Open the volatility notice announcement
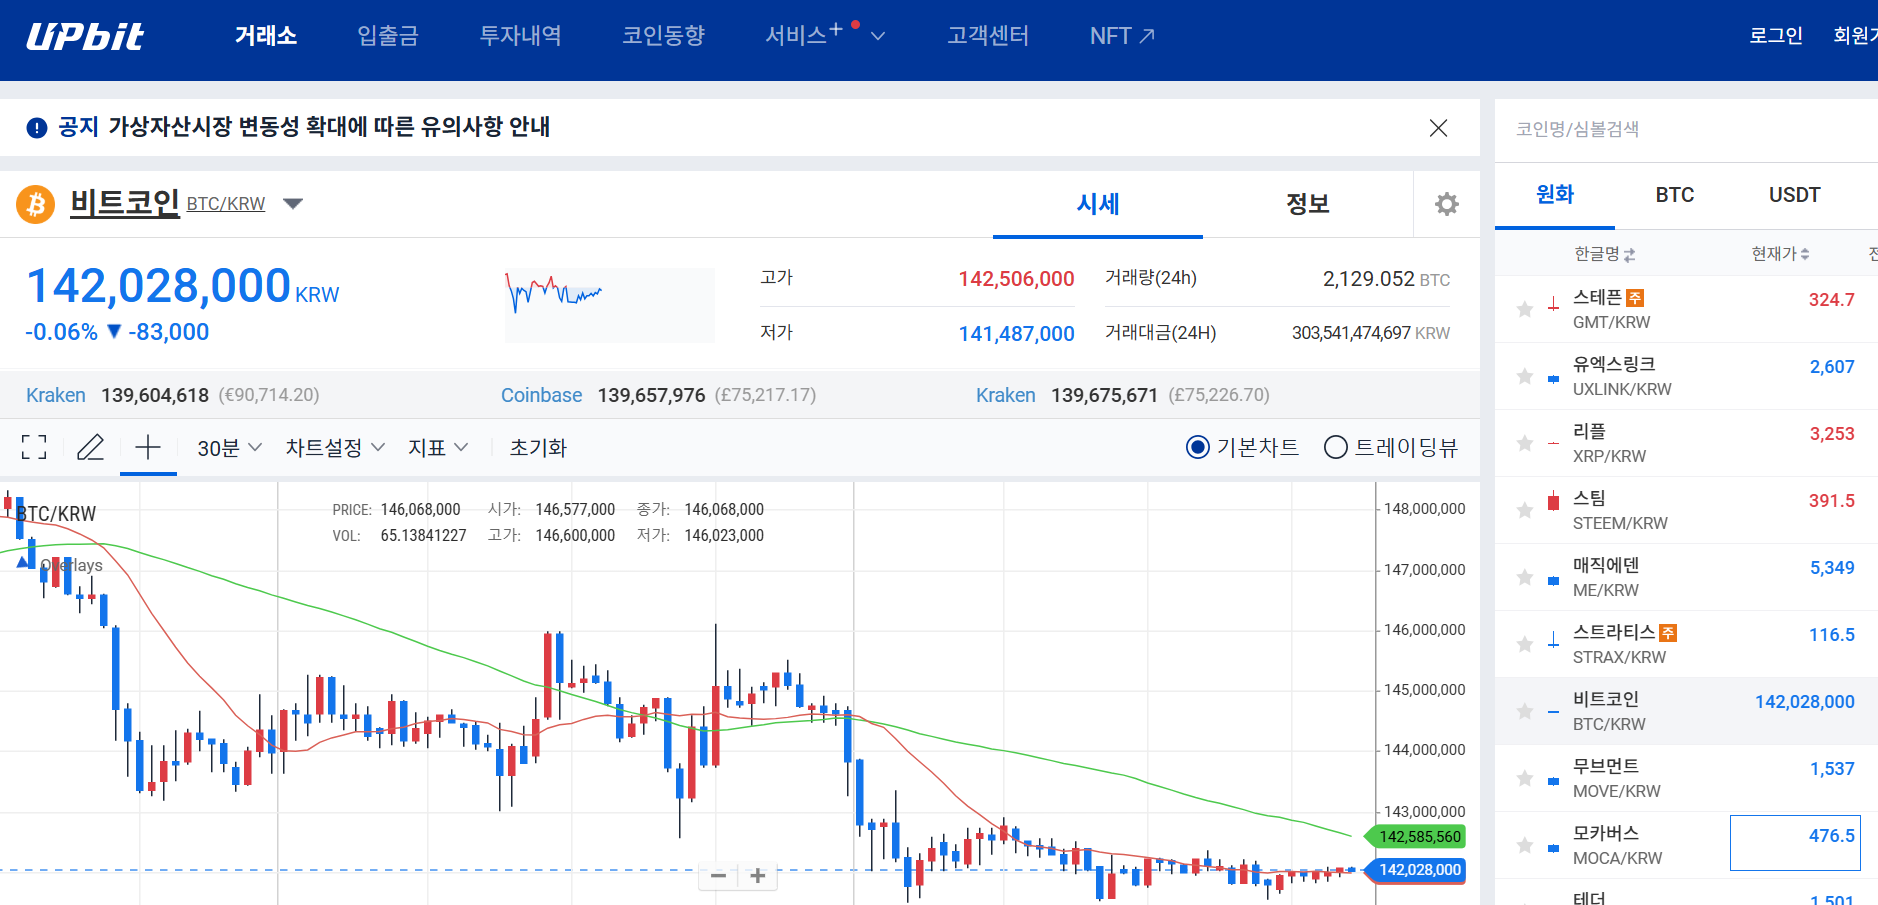This screenshot has height=905, width=1878. tap(329, 127)
